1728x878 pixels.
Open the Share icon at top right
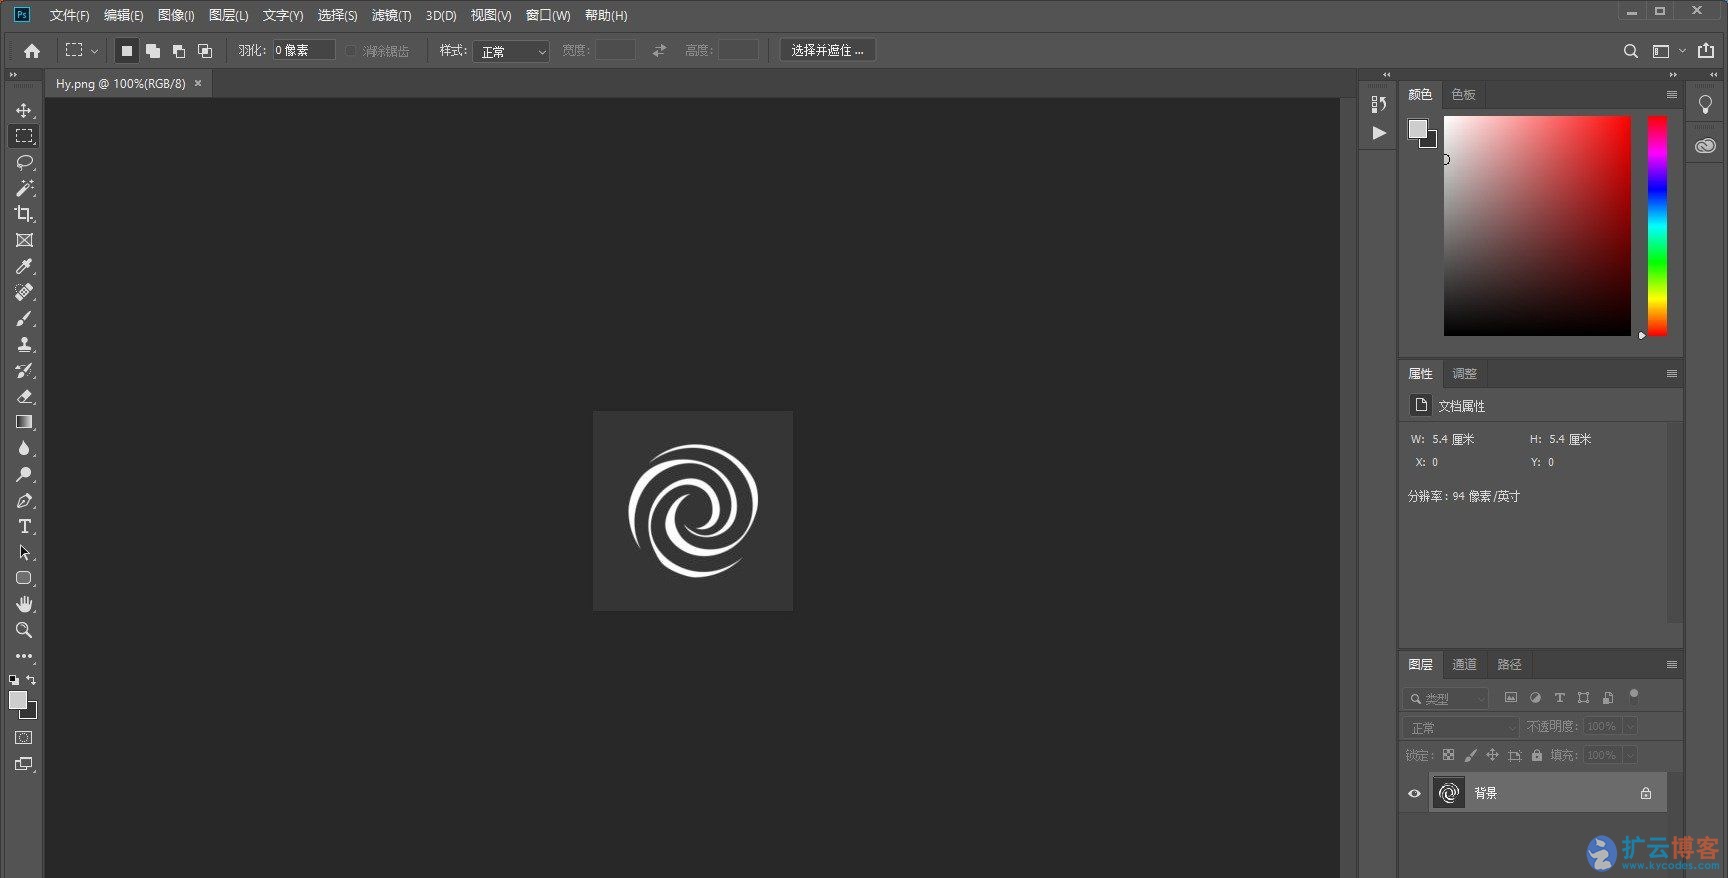coord(1706,50)
